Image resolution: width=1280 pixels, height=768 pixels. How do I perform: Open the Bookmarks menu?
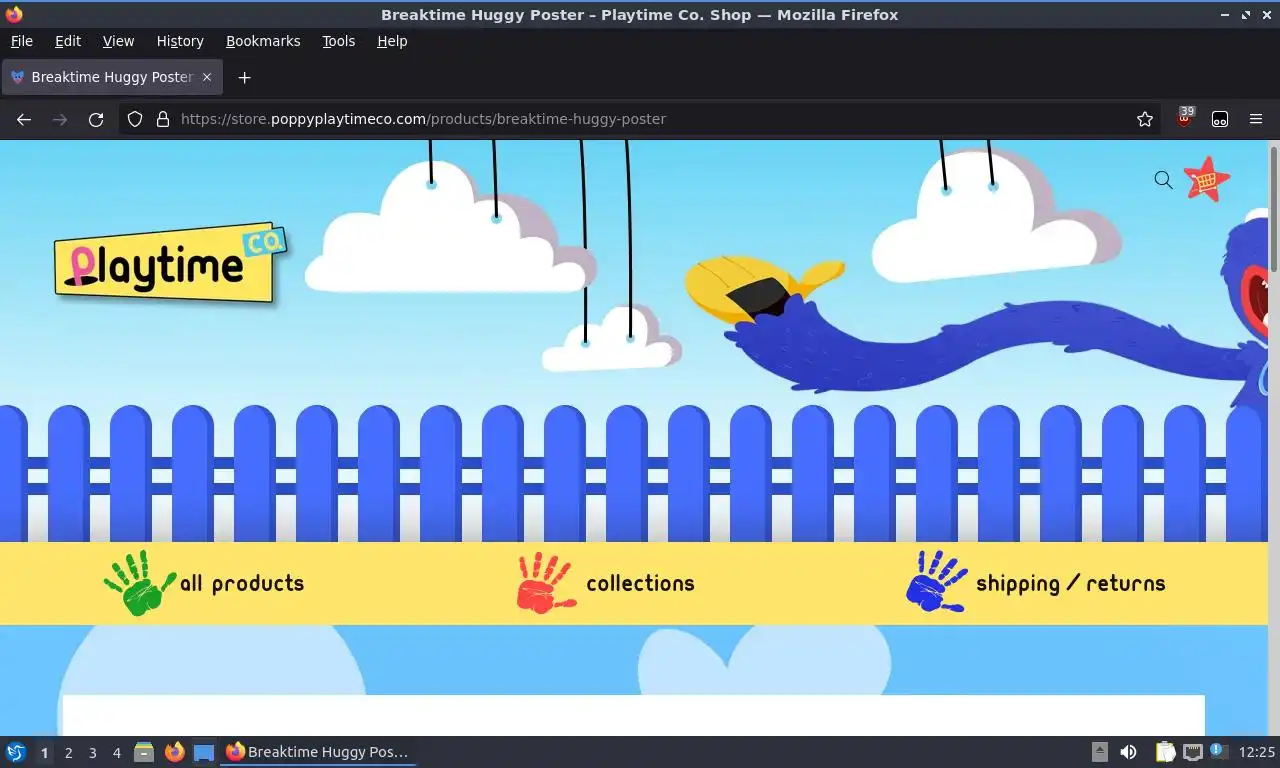point(263,41)
